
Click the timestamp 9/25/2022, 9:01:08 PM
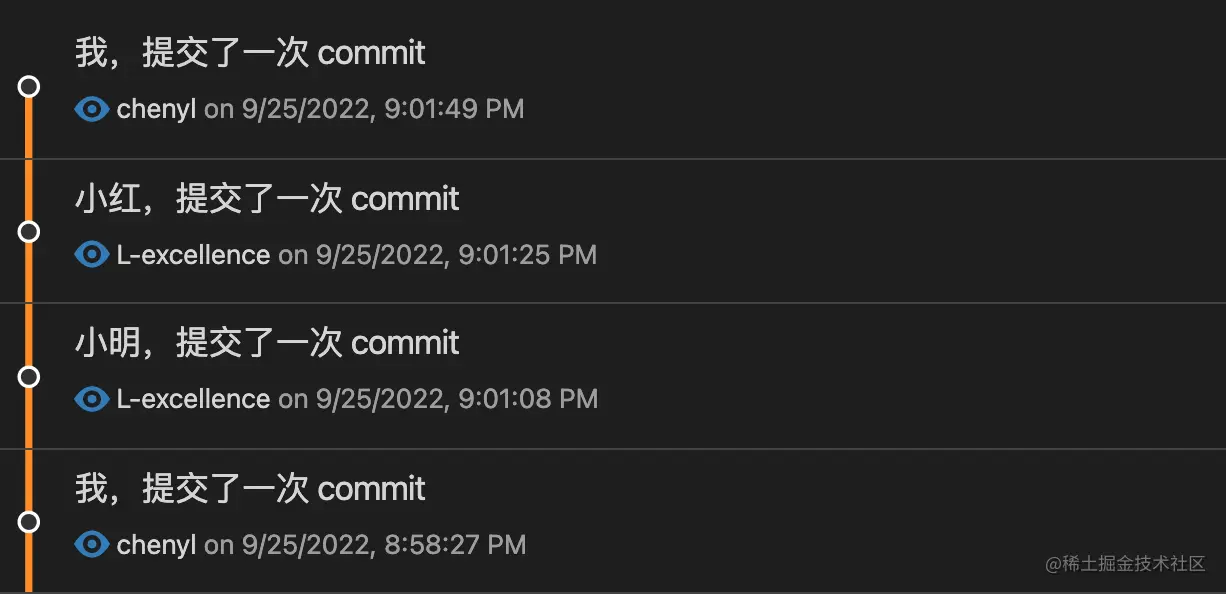coord(457,399)
